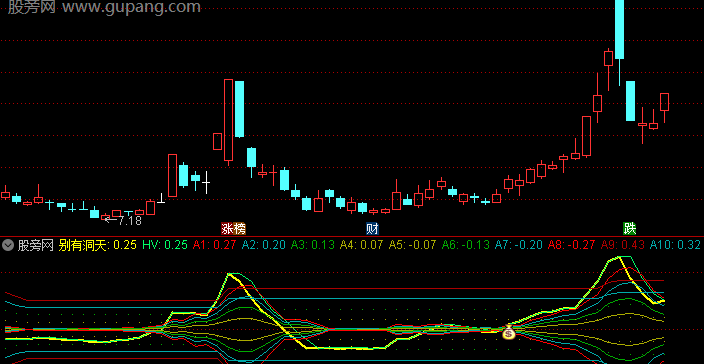
Task: Select the A9: 0.43 line label
Action: pos(623,245)
